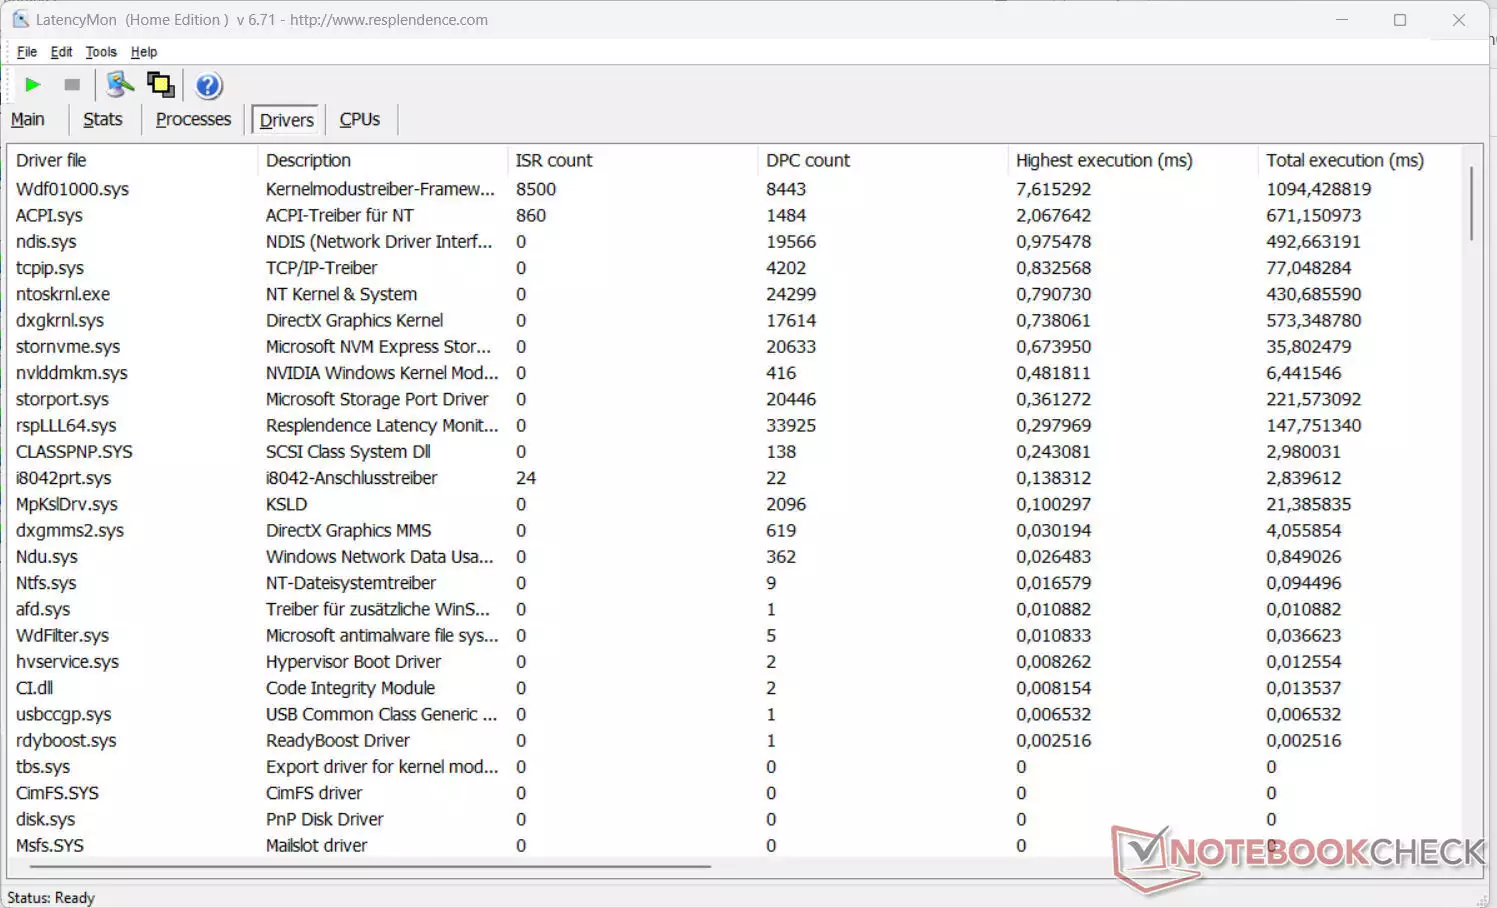Select the Wdf01000.sys row

pos(735,189)
